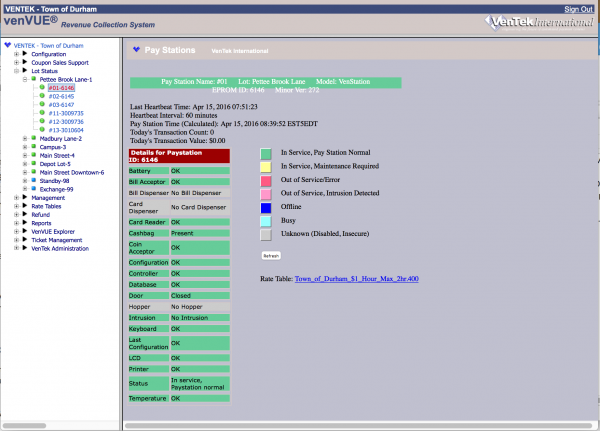Viewport: 600px width, 431px height.
Task: Open the Main Street Downtown-6 lot
Action: pyautogui.click(x=72, y=173)
